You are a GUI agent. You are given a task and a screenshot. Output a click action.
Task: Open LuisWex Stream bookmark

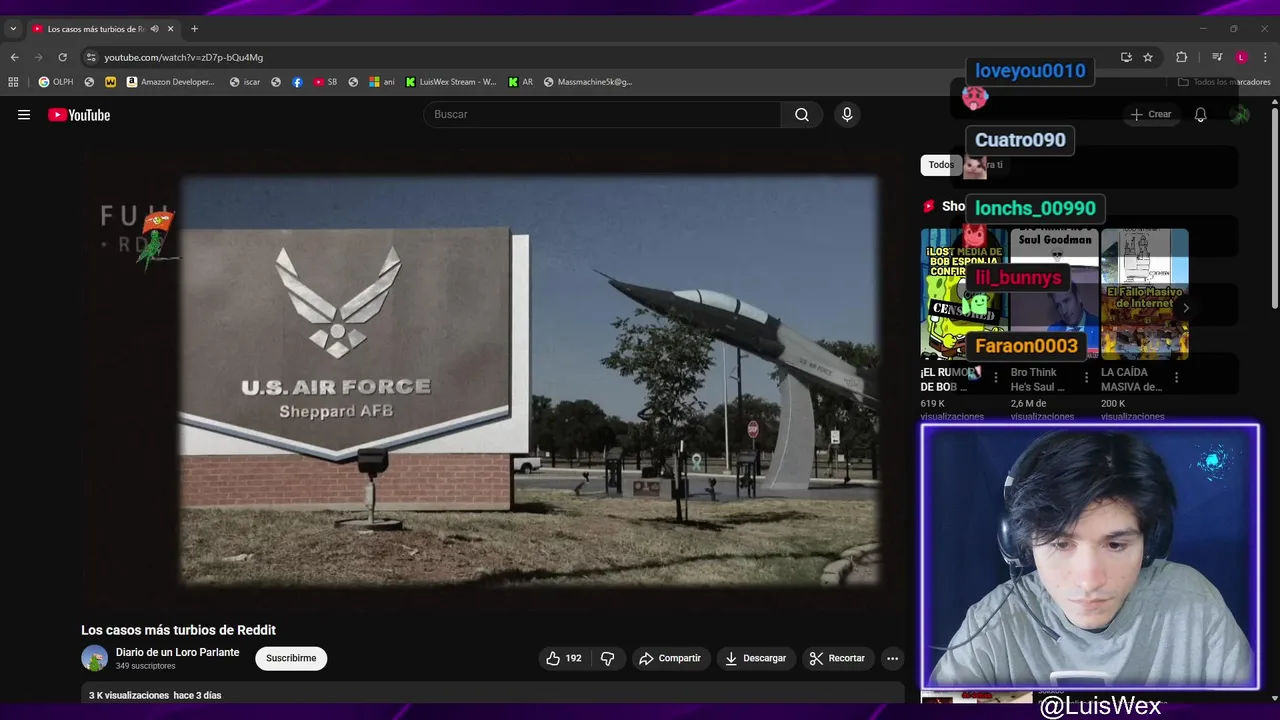click(x=451, y=82)
